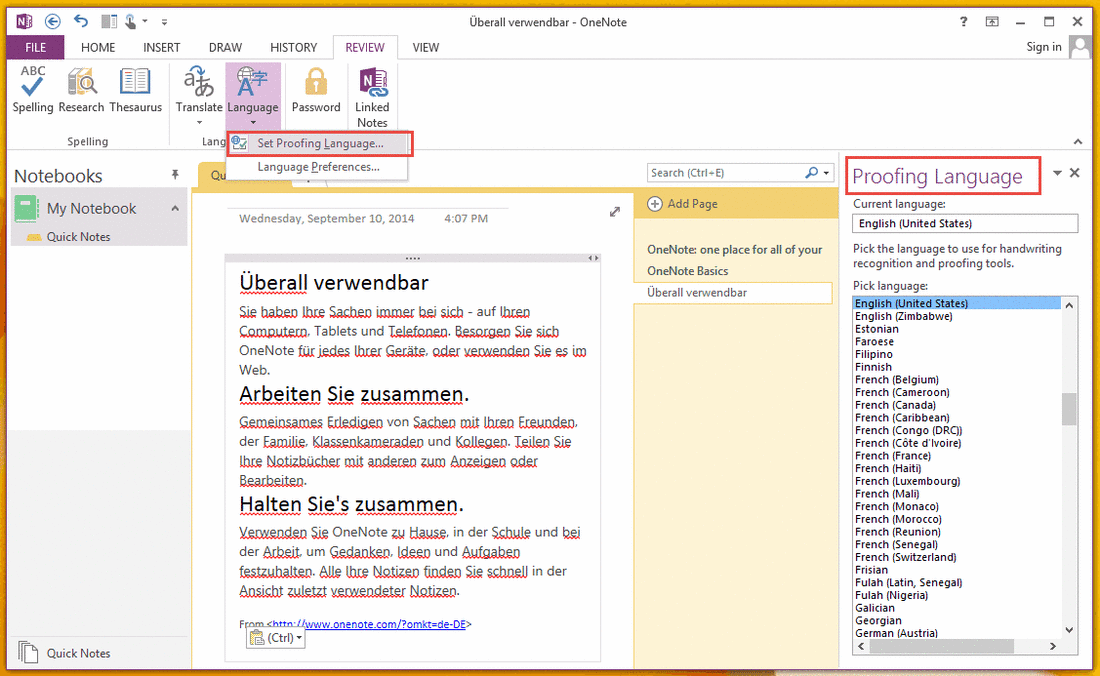
Task: Switch to the VIEW tab
Action: point(426,48)
